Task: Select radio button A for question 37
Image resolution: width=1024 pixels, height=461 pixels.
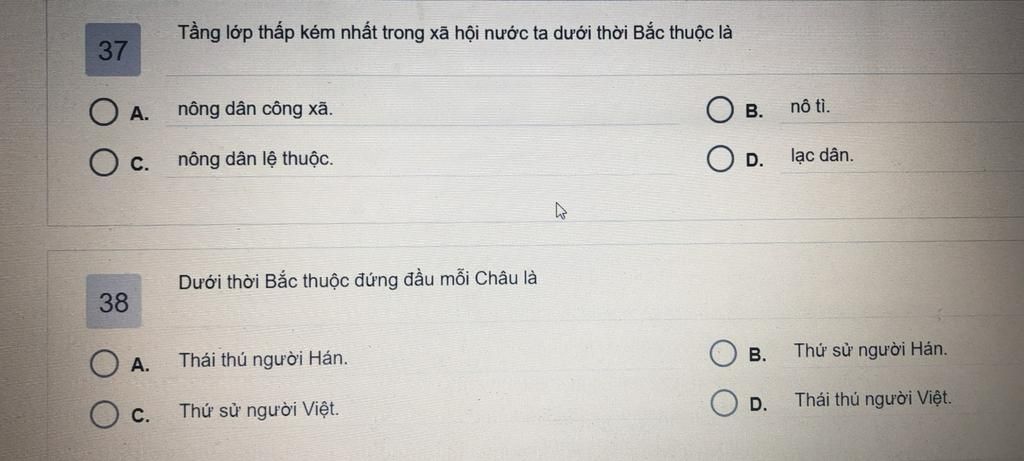Action: point(103,112)
